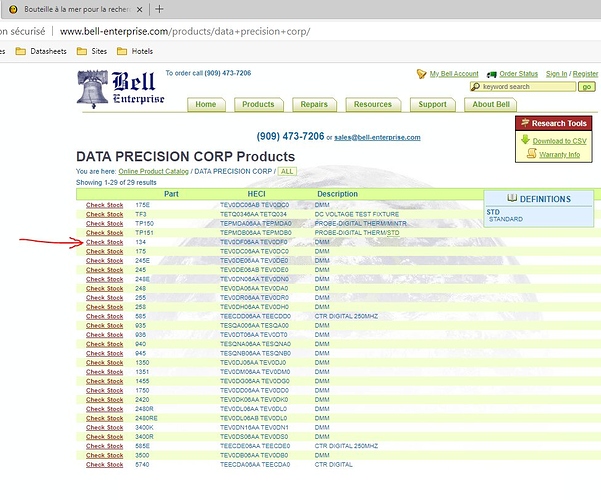Click the Online Product Catalog breadcrumb link
The height and width of the screenshot is (500, 601).
tap(153, 171)
